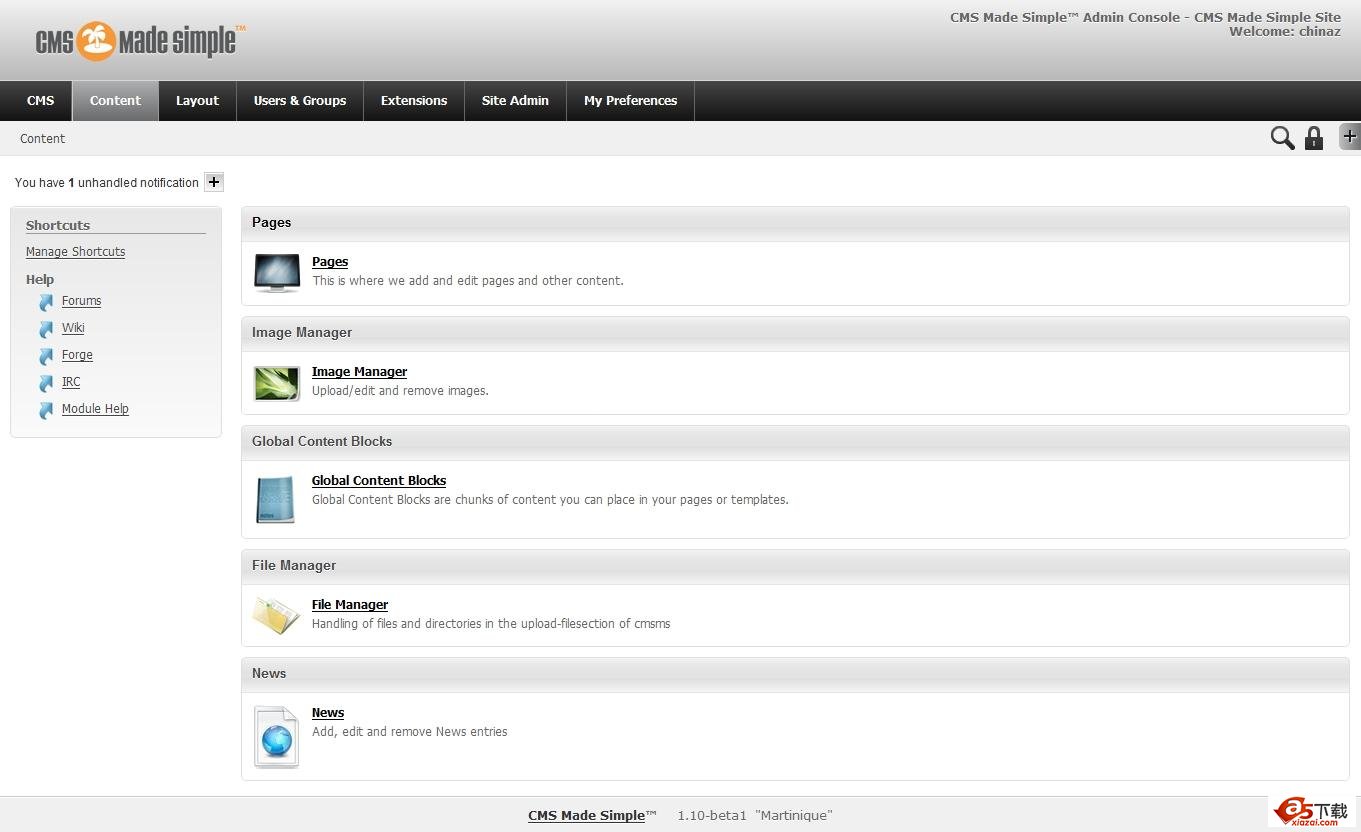Image resolution: width=1361 pixels, height=832 pixels.
Task: Click the Pages monitor icon
Action: pos(277,272)
